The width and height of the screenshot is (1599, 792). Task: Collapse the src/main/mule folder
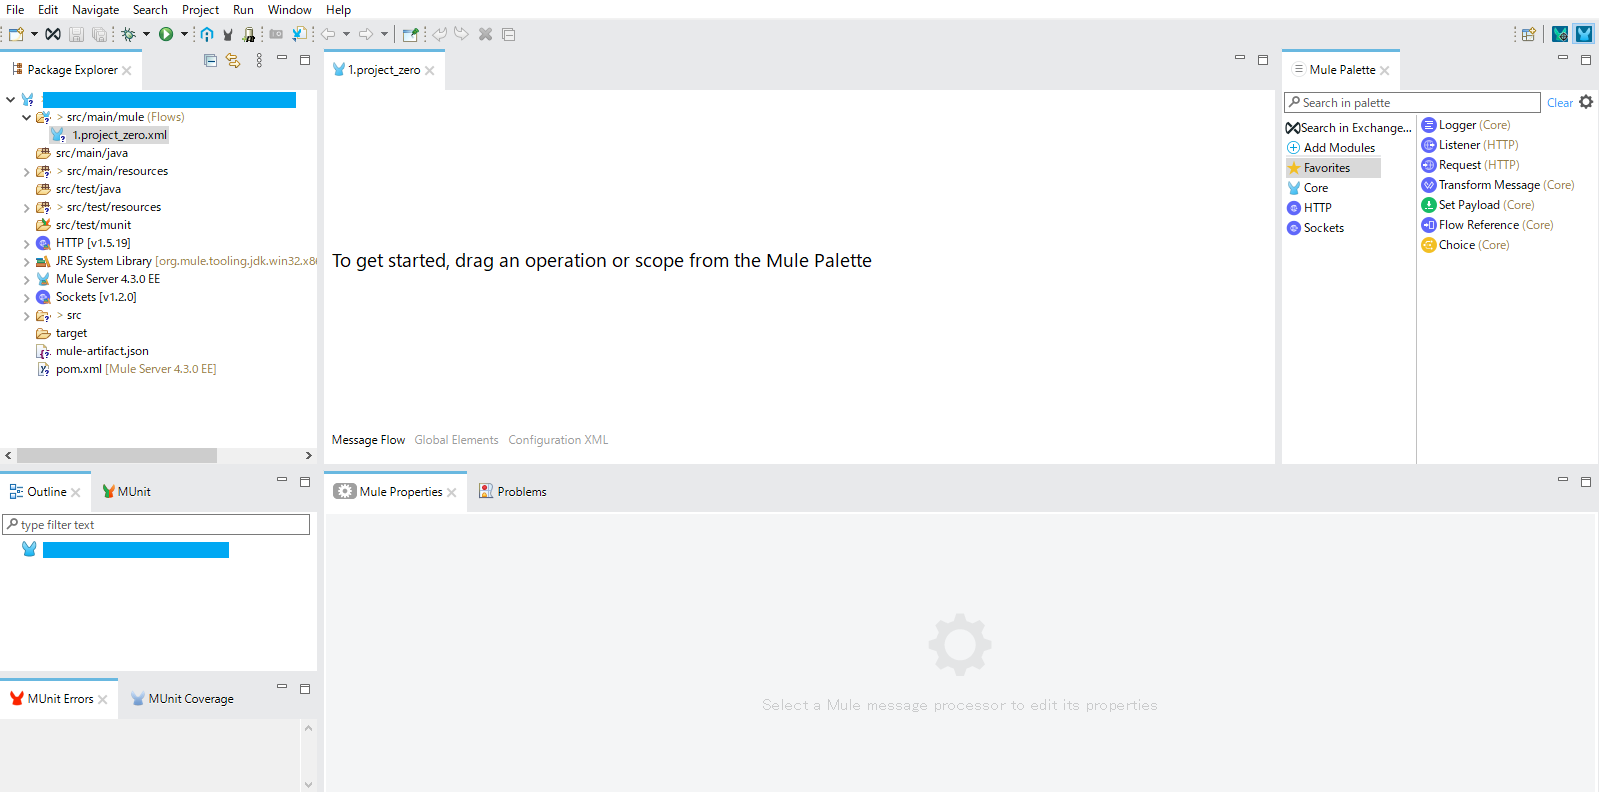click(26, 117)
